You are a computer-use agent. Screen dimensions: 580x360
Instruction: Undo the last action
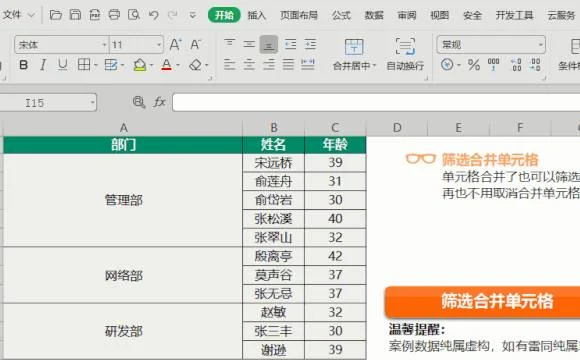pos(154,15)
